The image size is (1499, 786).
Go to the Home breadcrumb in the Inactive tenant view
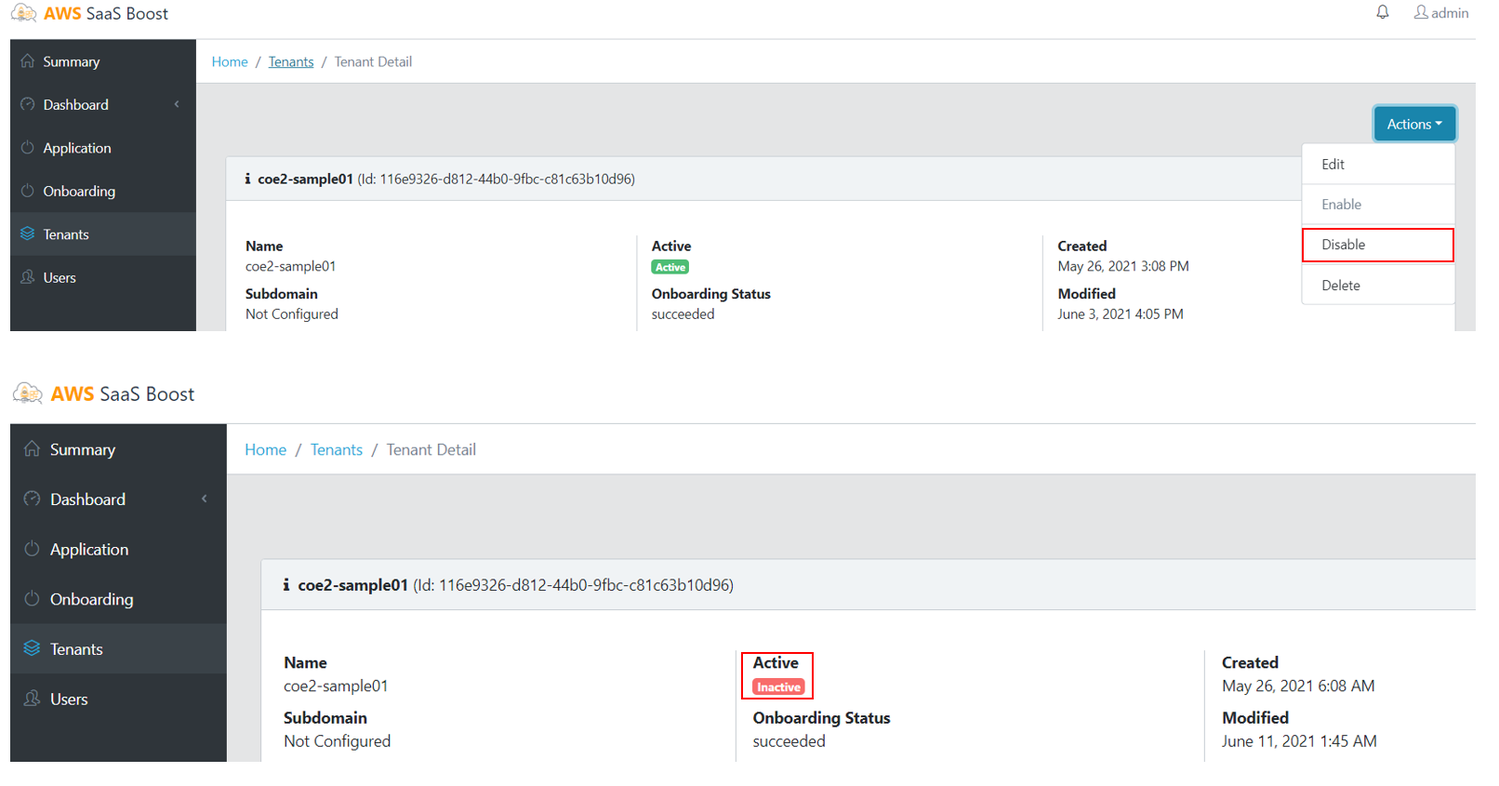point(265,450)
